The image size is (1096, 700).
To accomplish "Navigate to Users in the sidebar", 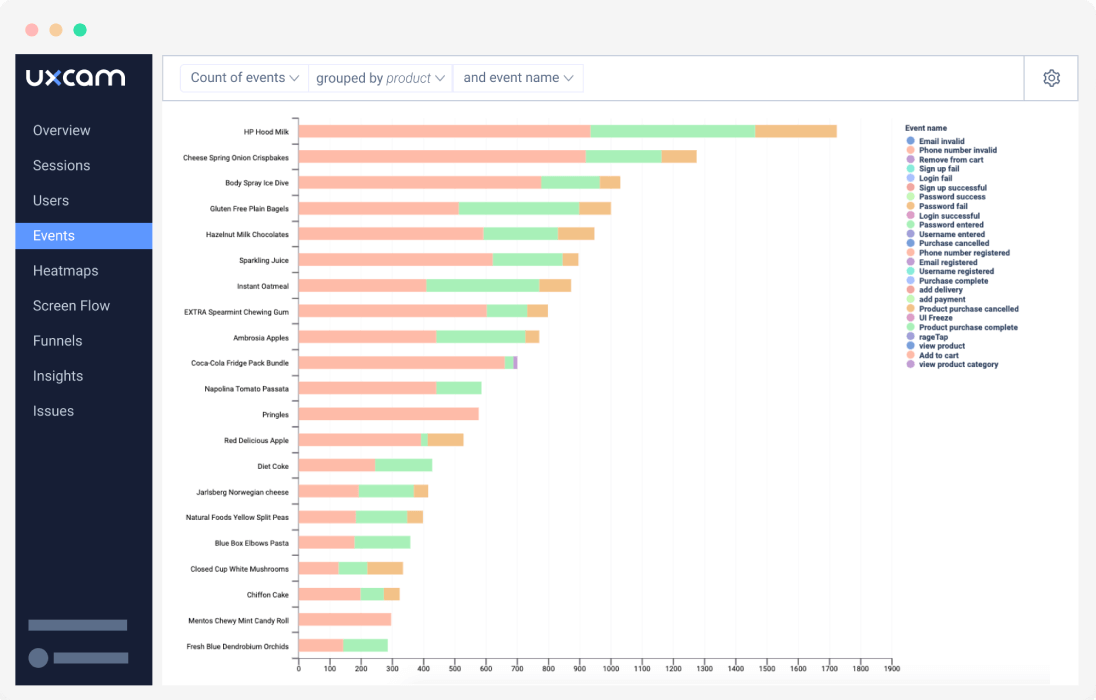I will coord(51,200).
